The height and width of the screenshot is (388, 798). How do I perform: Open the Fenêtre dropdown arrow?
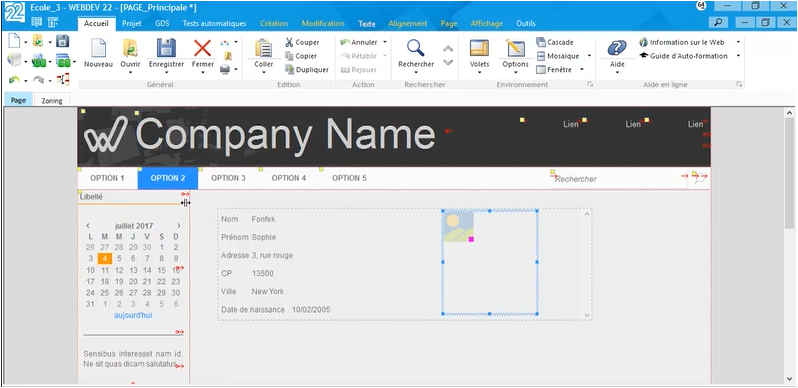pos(582,70)
